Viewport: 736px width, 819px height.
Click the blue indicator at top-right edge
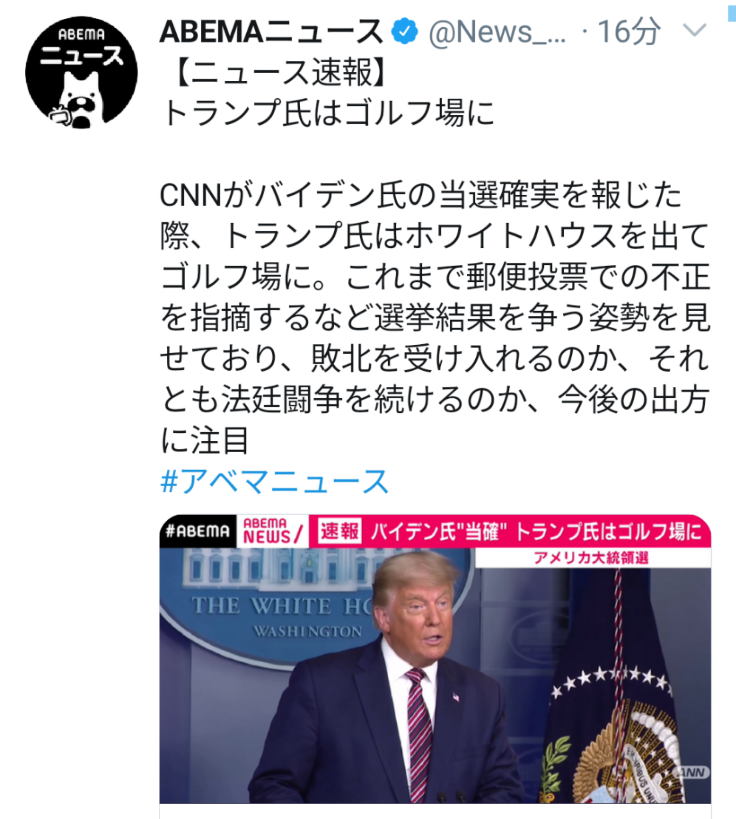(732, 13)
